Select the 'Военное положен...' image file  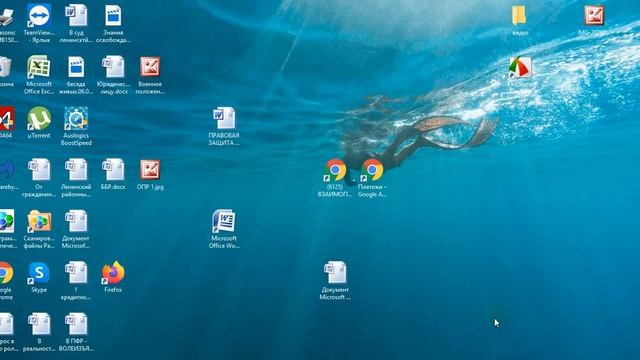click(x=150, y=67)
